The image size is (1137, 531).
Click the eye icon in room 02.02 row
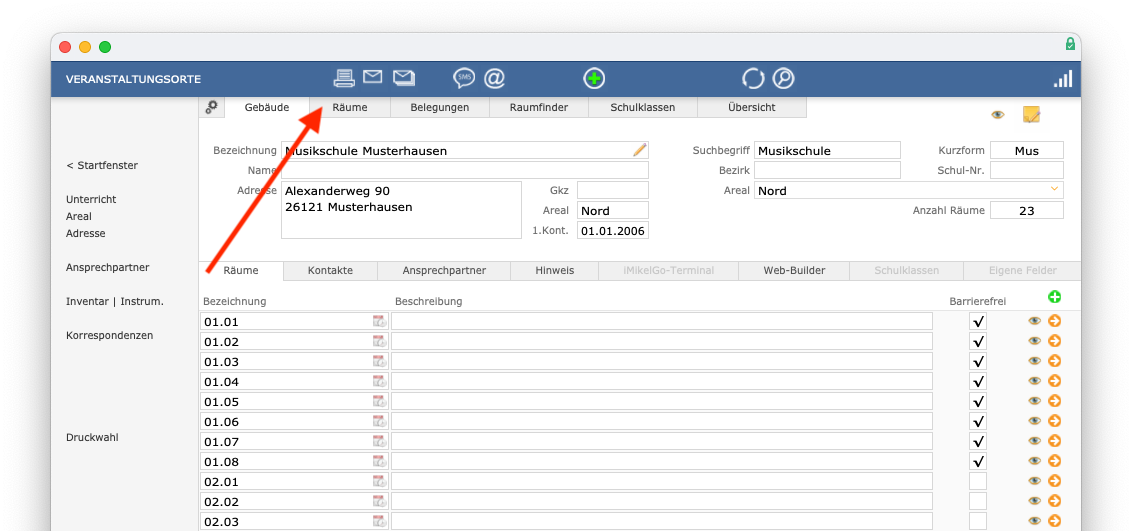1034,501
